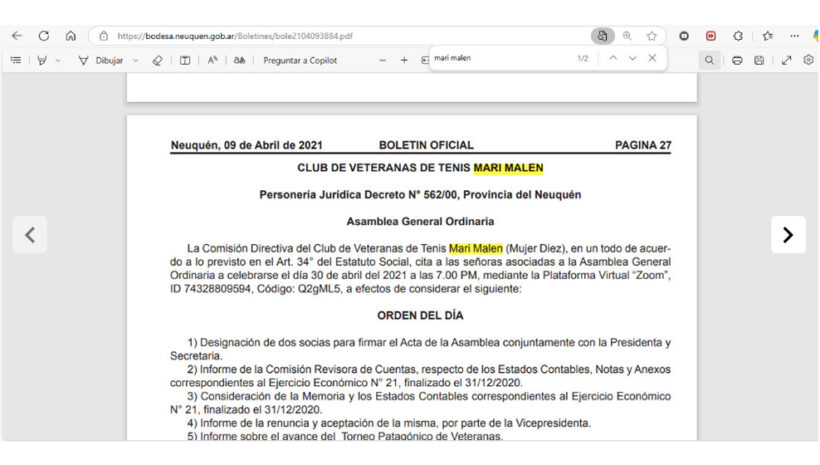This screenshot has height=465, width=820.
Task: Go to previous search result
Action: point(613,59)
